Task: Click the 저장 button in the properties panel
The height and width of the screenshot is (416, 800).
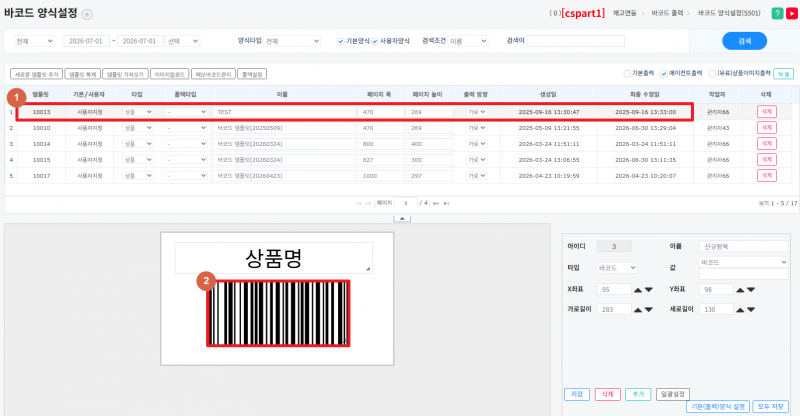Action: (x=577, y=394)
